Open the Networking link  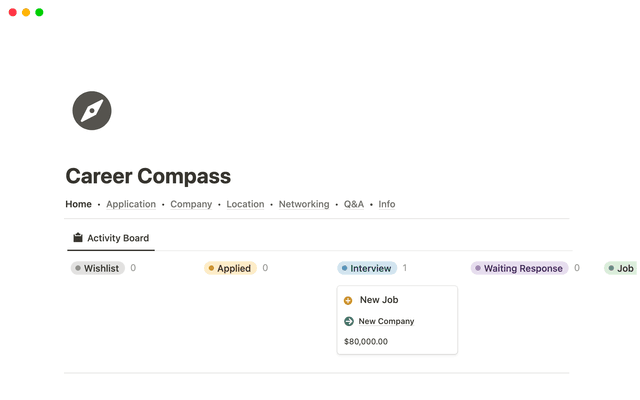304,204
